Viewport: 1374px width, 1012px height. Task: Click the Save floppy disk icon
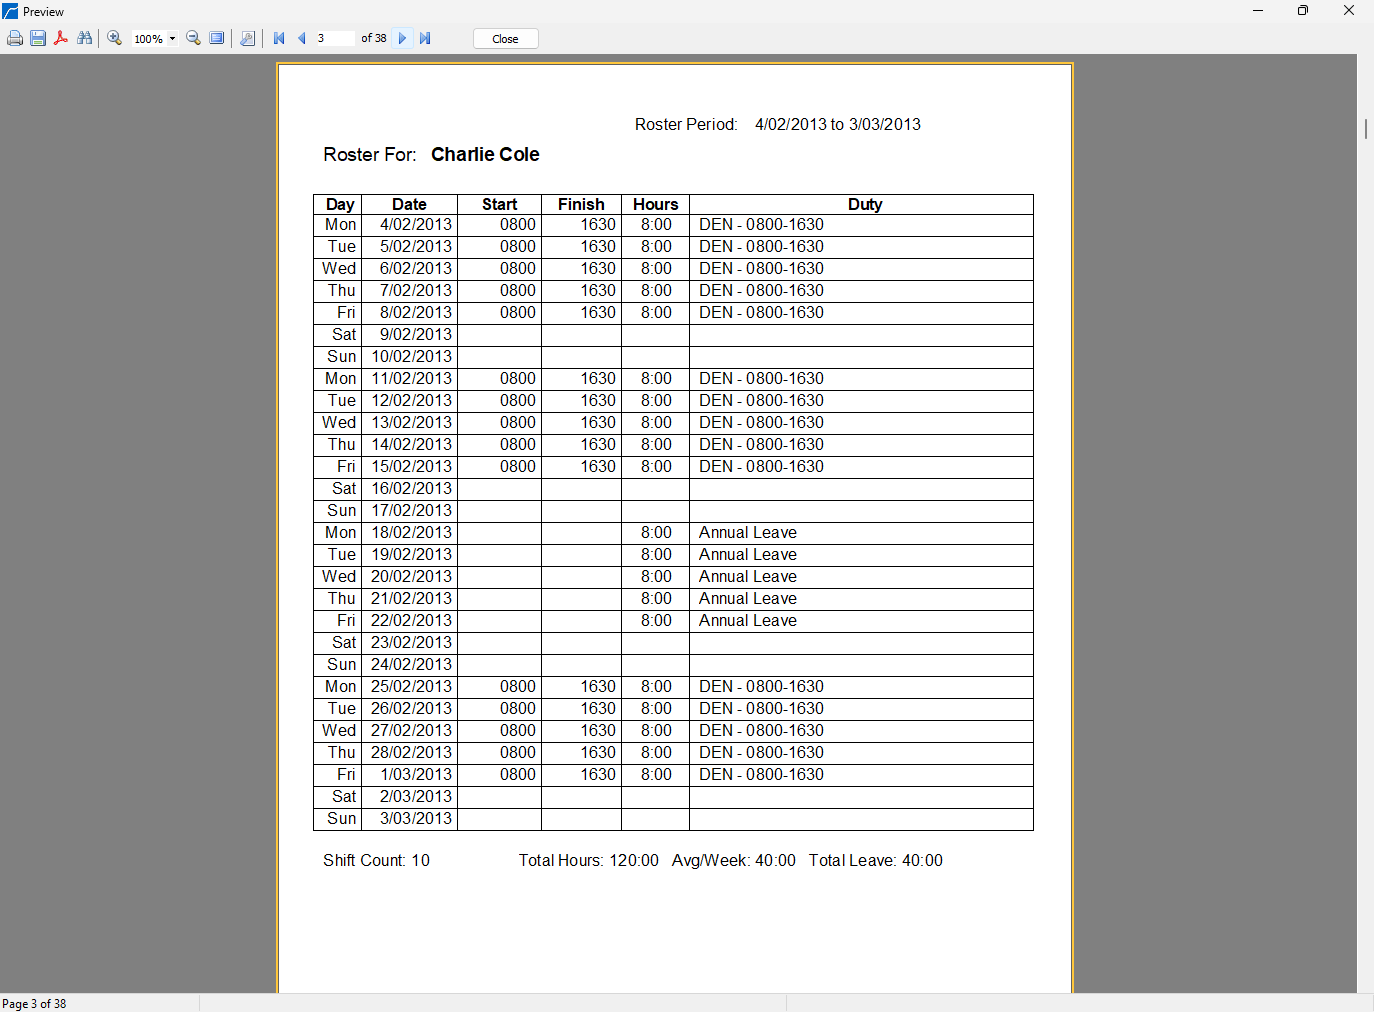click(38, 38)
